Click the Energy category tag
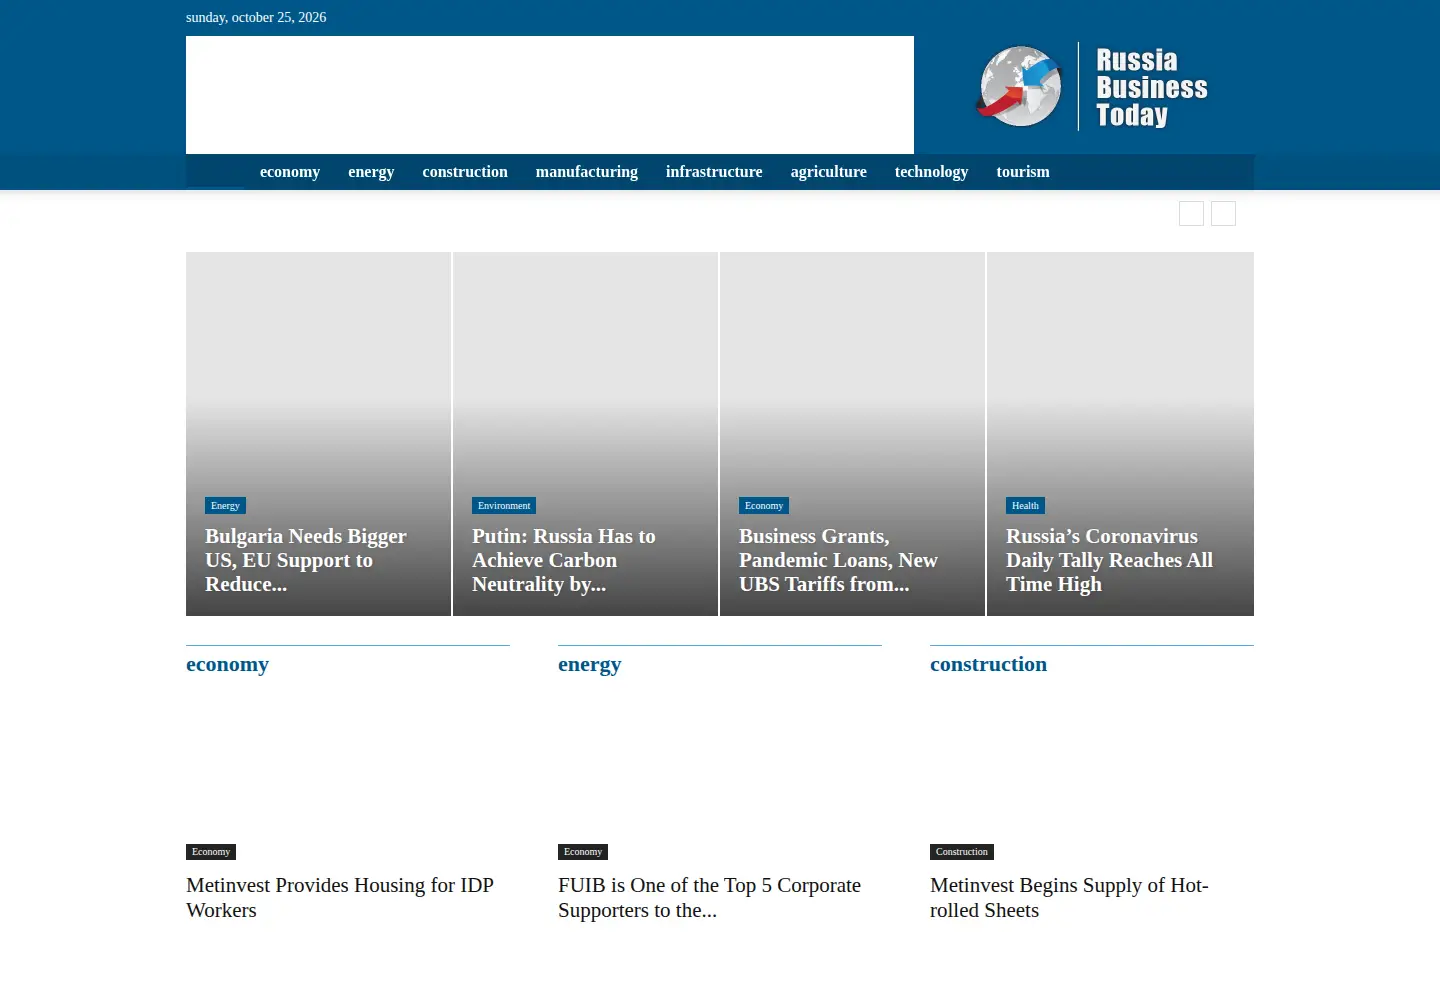 pos(225,506)
